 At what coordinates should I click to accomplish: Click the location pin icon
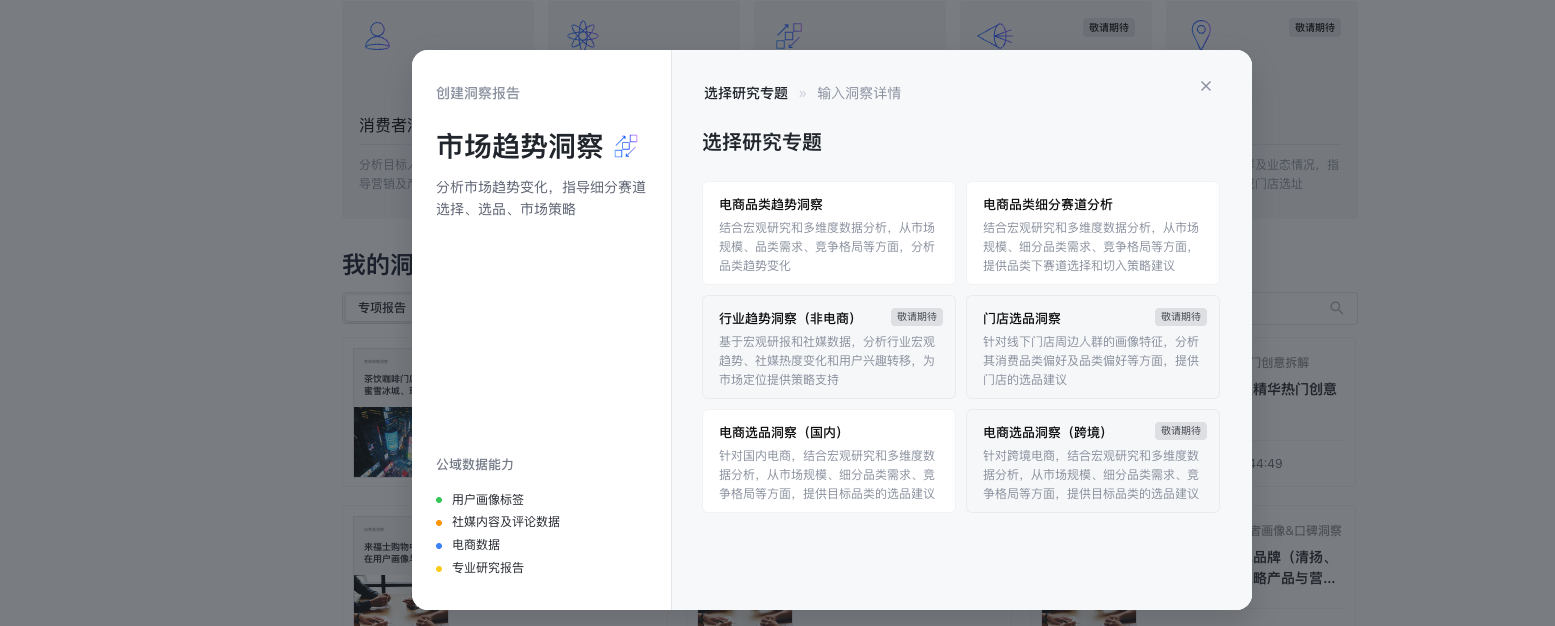click(x=1200, y=35)
